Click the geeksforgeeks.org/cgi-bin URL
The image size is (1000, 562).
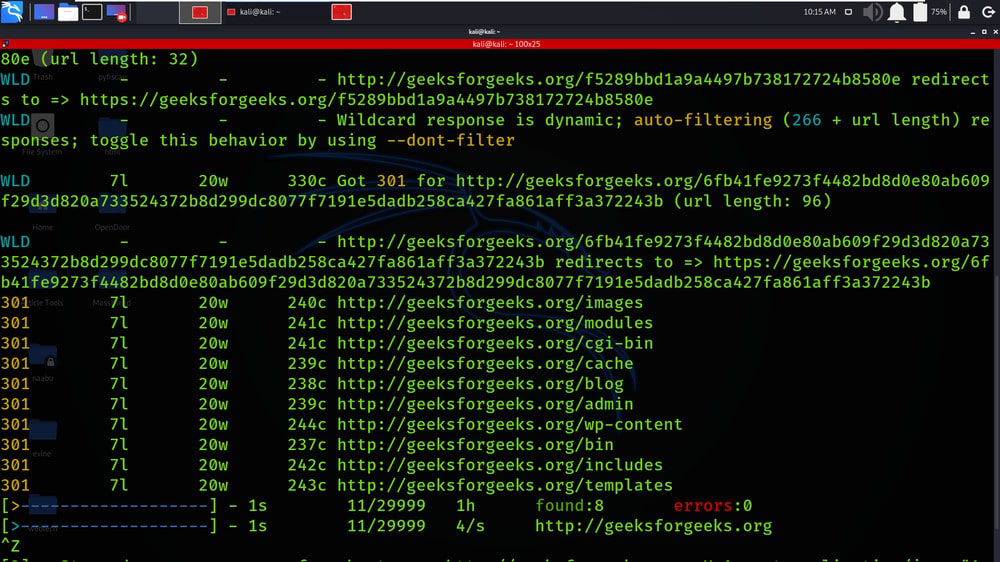[x=495, y=344]
